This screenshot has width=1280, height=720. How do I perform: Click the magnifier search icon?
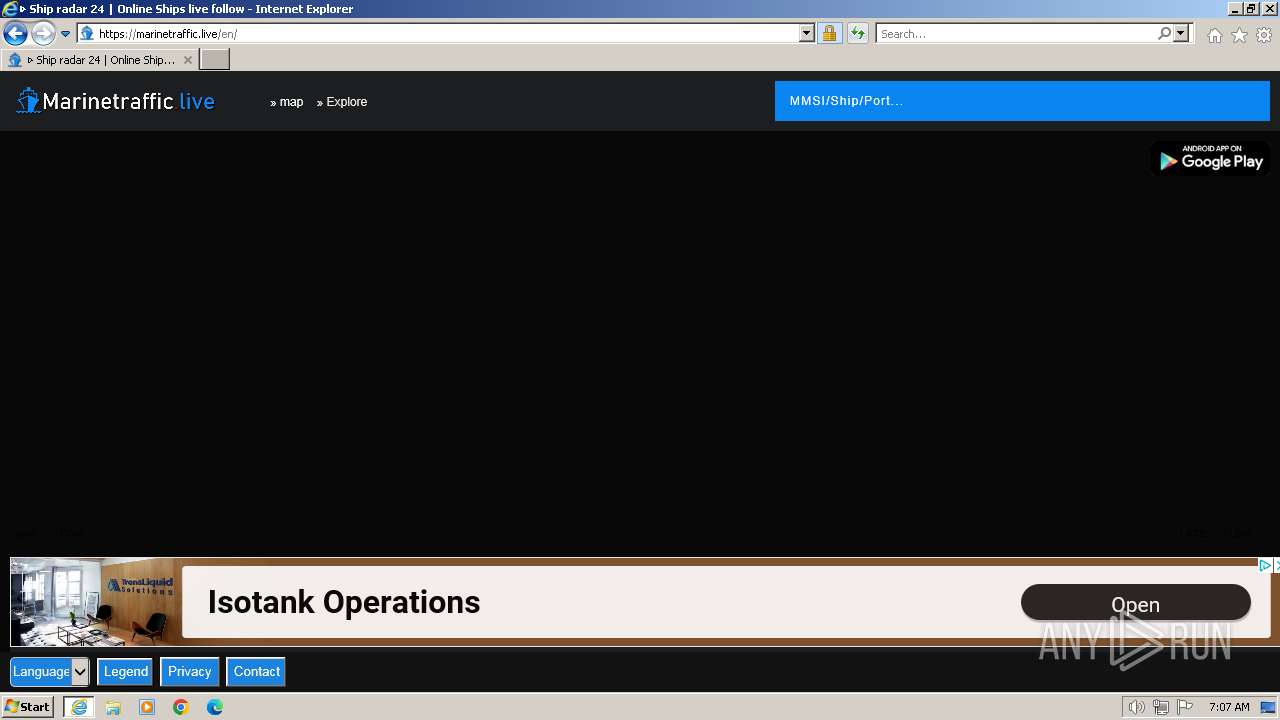pos(1164,33)
